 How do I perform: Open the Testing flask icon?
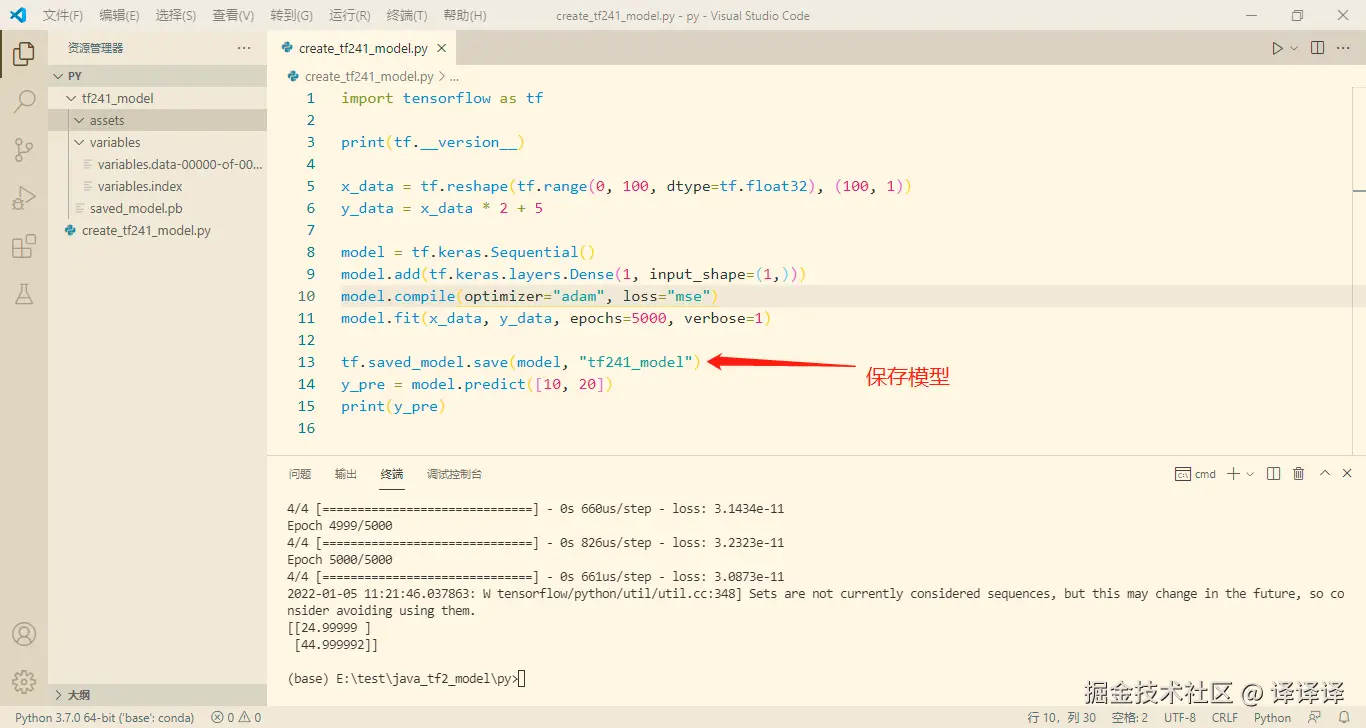point(24,294)
